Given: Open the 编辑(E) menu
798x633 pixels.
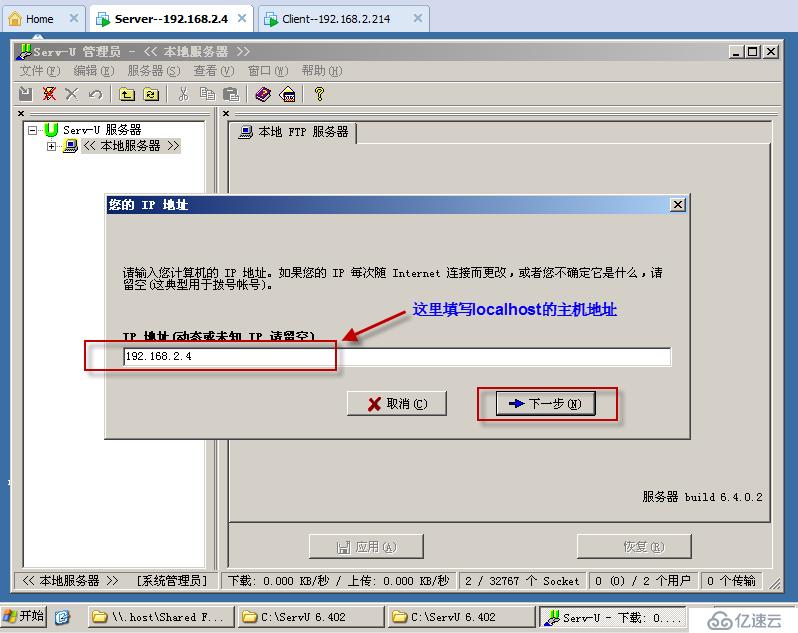Looking at the screenshot, I should tap(94, 71).
